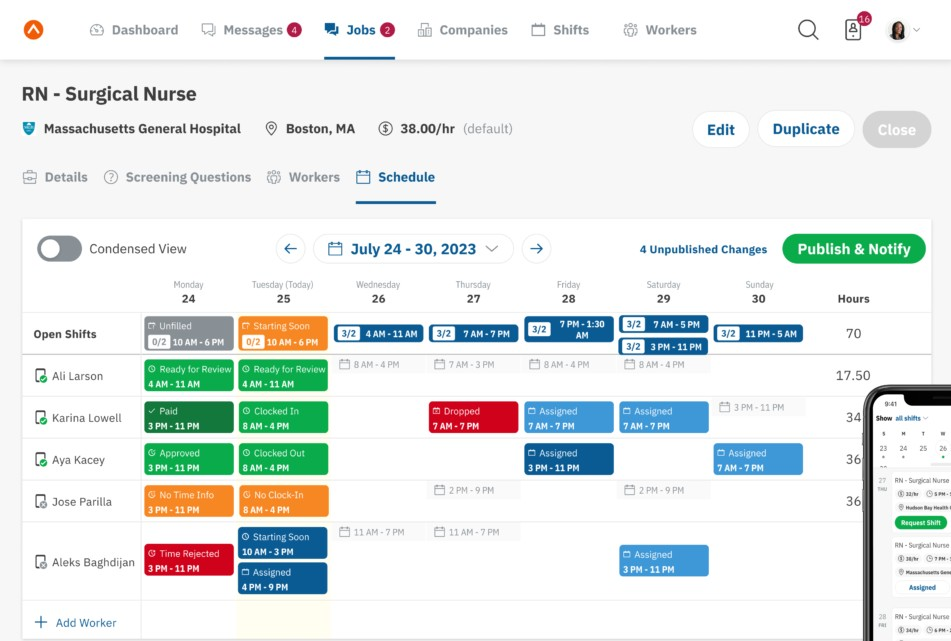The width and height of the screenshot is (951, 641).
Task: Open the Messages menu
Action: click(251, 30)
